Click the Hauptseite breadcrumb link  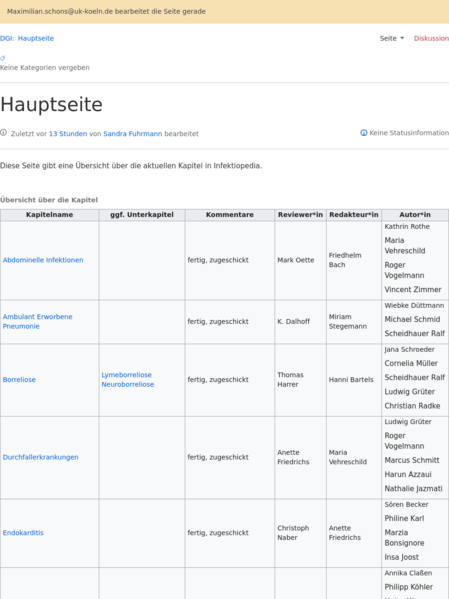click(x=36, y=38)
